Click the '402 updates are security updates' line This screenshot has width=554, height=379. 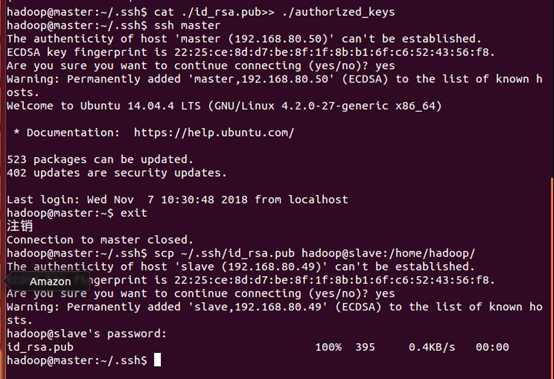tap(117, 173)
